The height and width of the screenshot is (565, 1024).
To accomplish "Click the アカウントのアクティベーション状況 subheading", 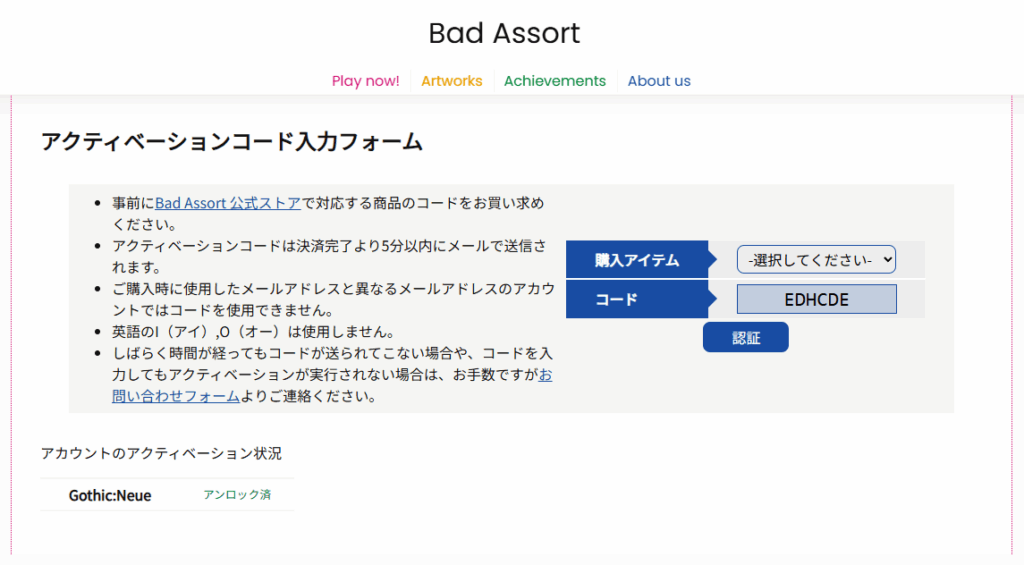I will tap(161, 453).
